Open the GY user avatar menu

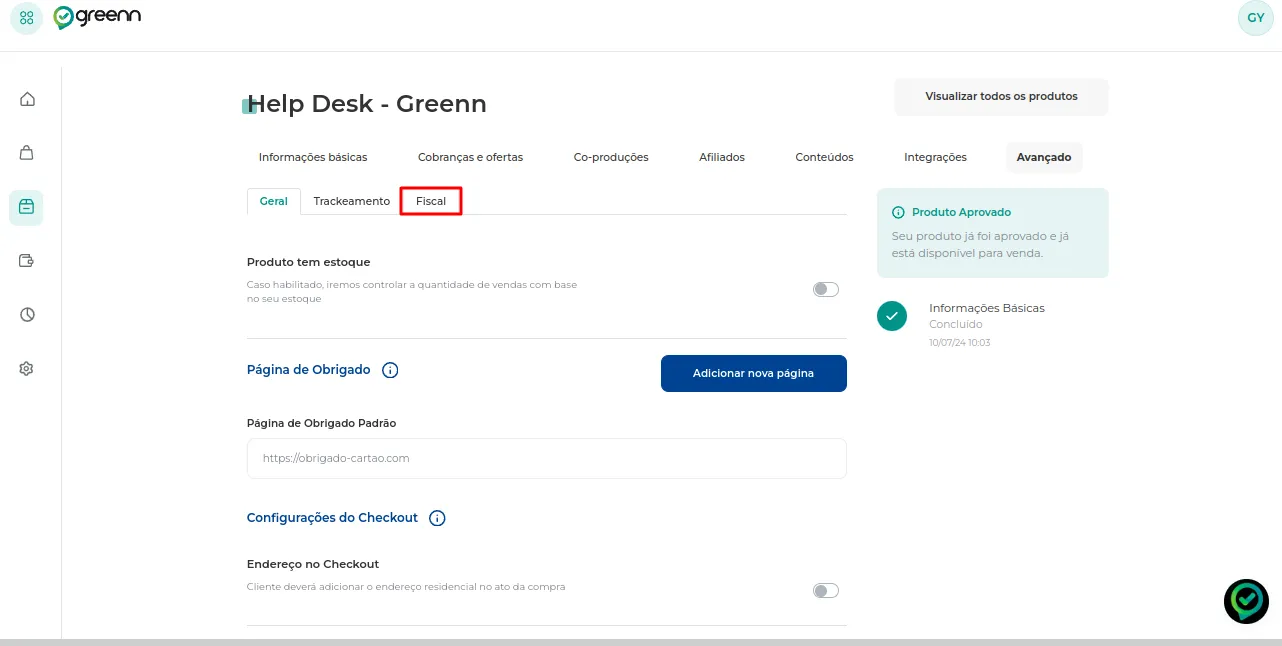(1255, 18)
